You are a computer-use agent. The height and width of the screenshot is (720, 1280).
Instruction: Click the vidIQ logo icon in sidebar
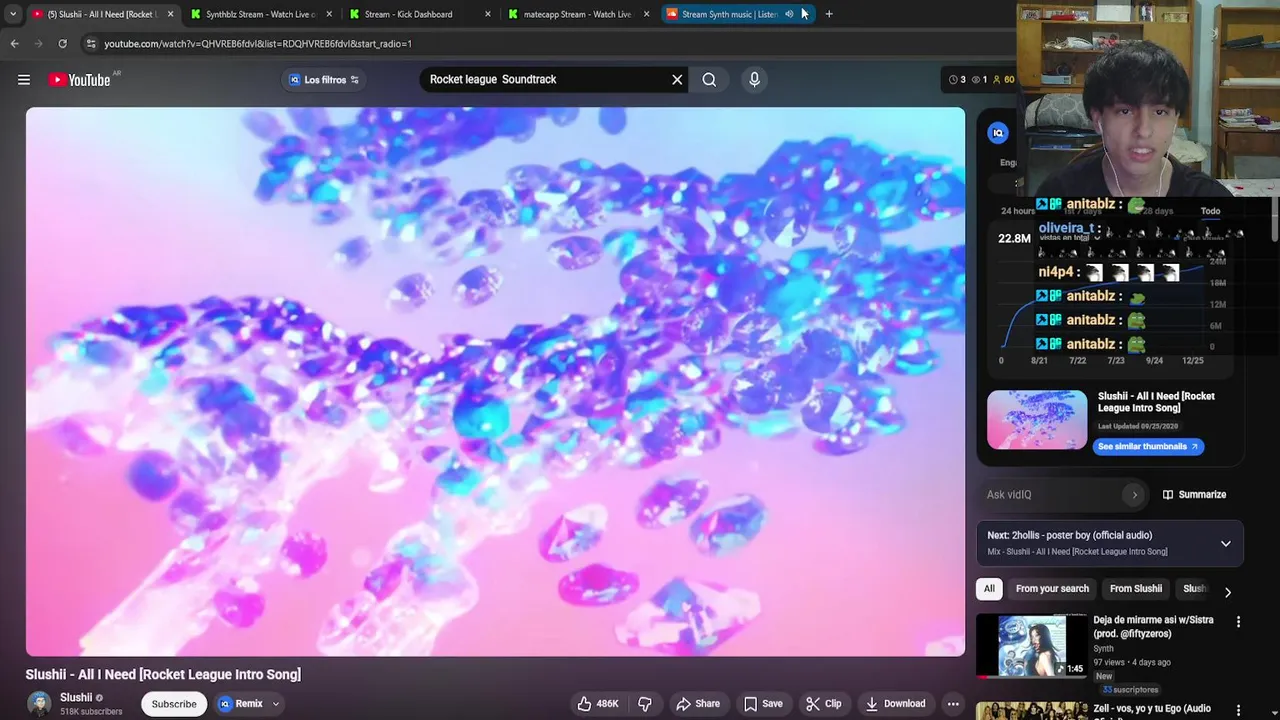click(998, 133)
